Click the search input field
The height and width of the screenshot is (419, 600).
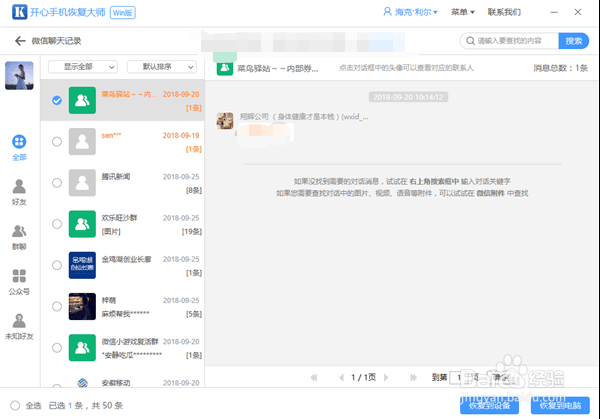tap(510, 41)
